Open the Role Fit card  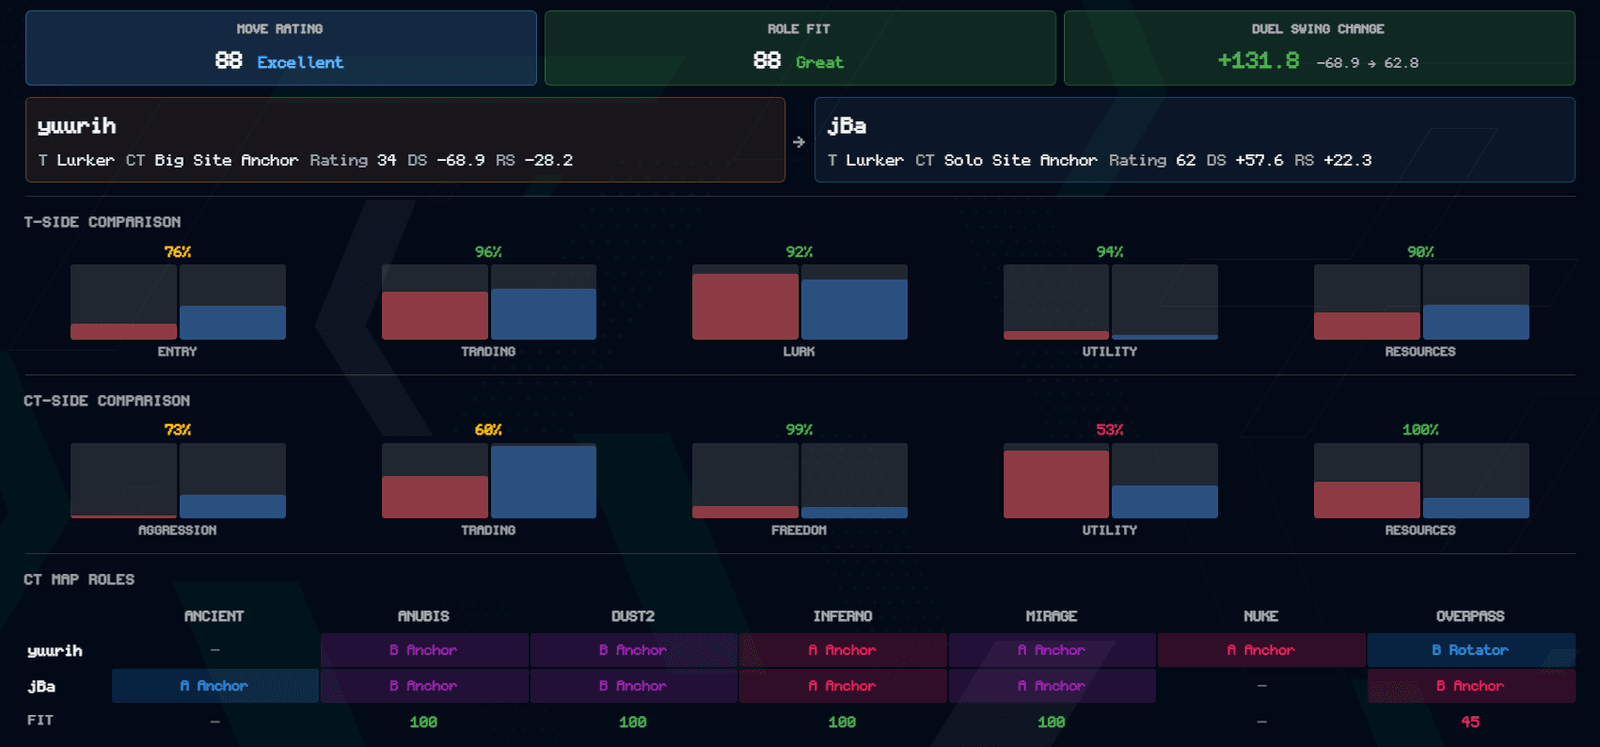800,48
